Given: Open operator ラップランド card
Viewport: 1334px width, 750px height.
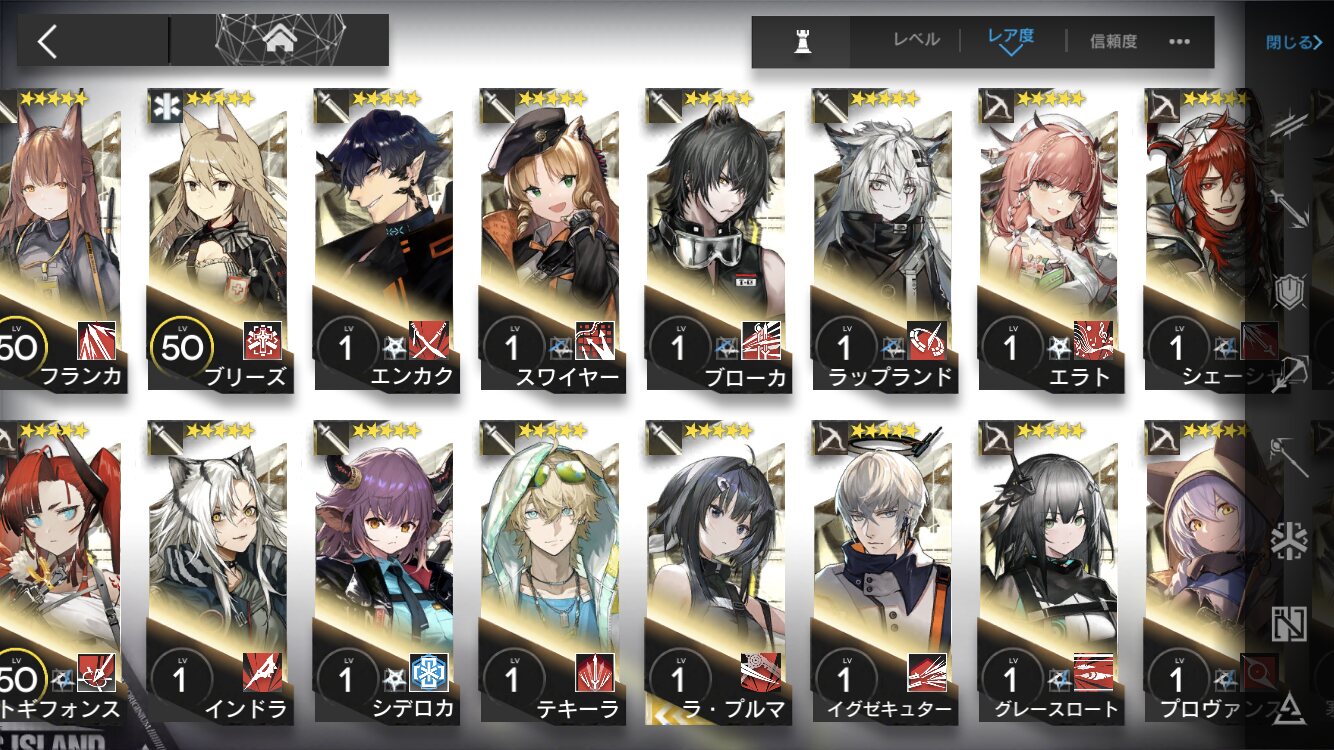Looking at the screenshot, I should [884, 240].
